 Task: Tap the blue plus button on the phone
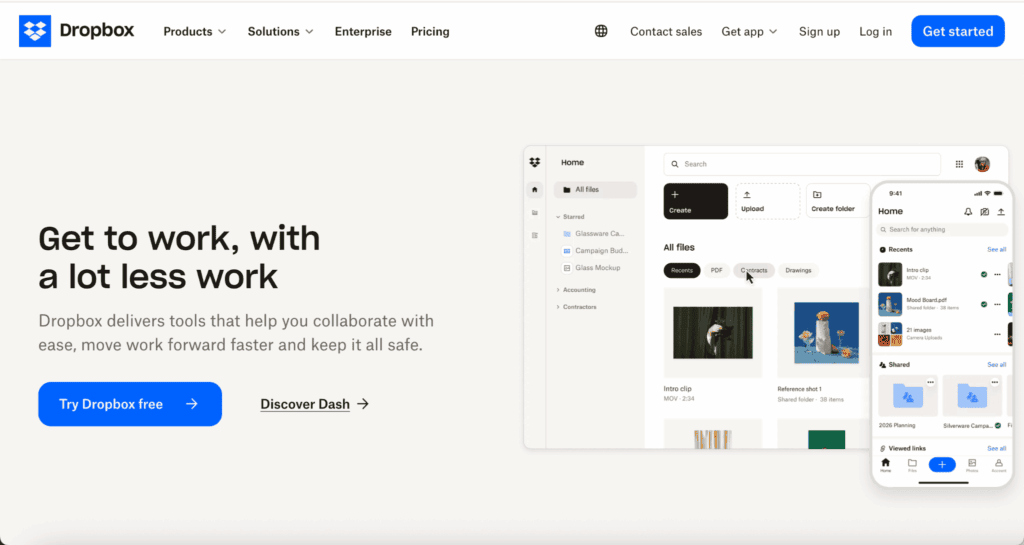(x=942, y=465)
